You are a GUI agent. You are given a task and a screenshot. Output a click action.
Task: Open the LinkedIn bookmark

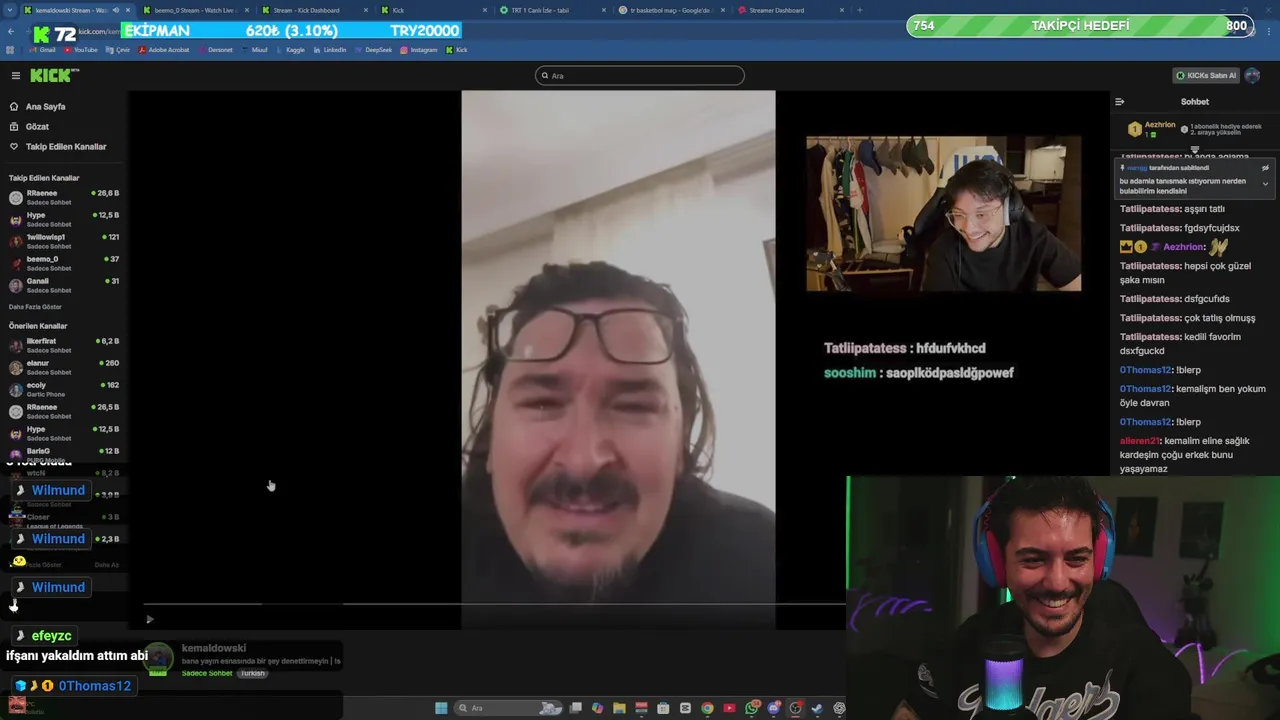tap(330, 50)
